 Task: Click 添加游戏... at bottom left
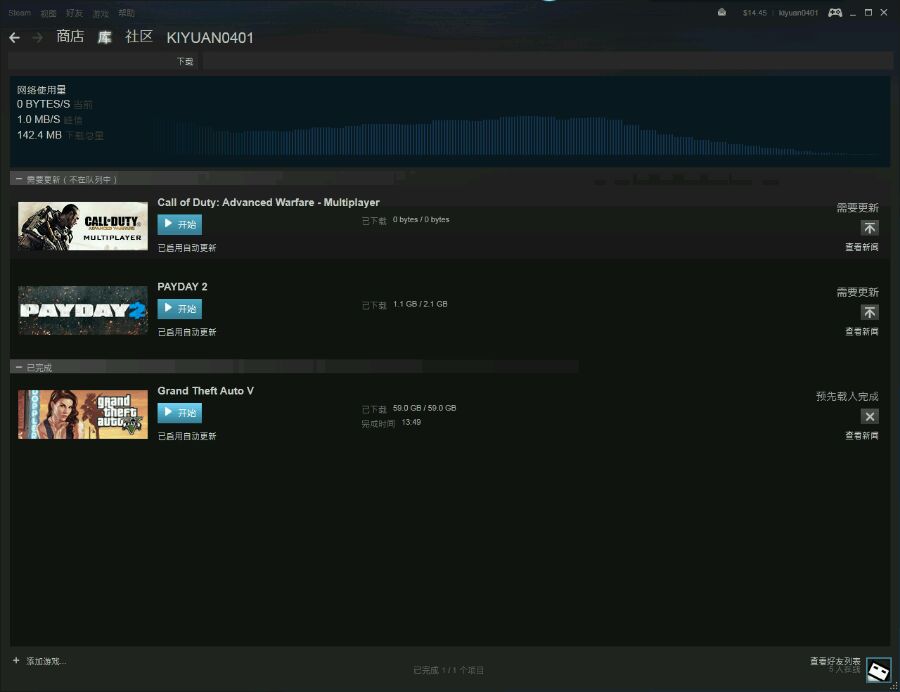(46, 661)
